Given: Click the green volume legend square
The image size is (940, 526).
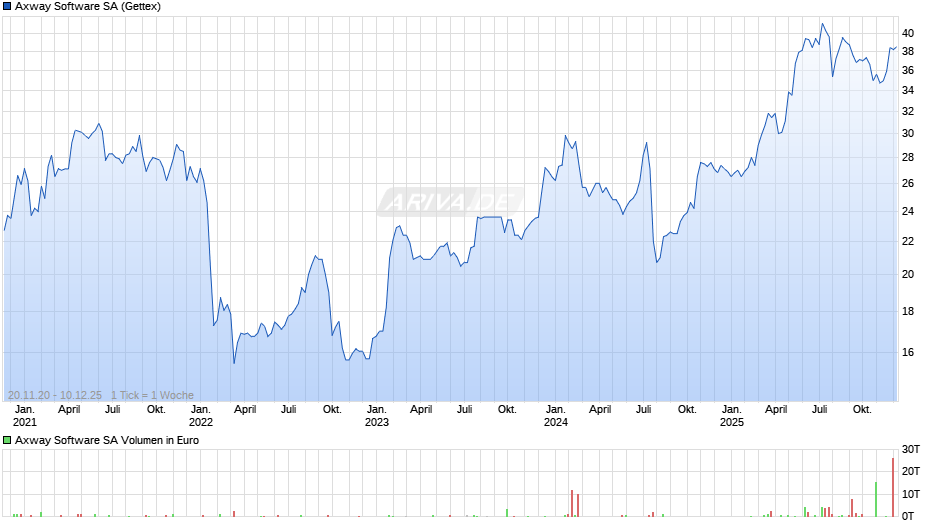Looking at the screenshot, I should click(7, 440).
